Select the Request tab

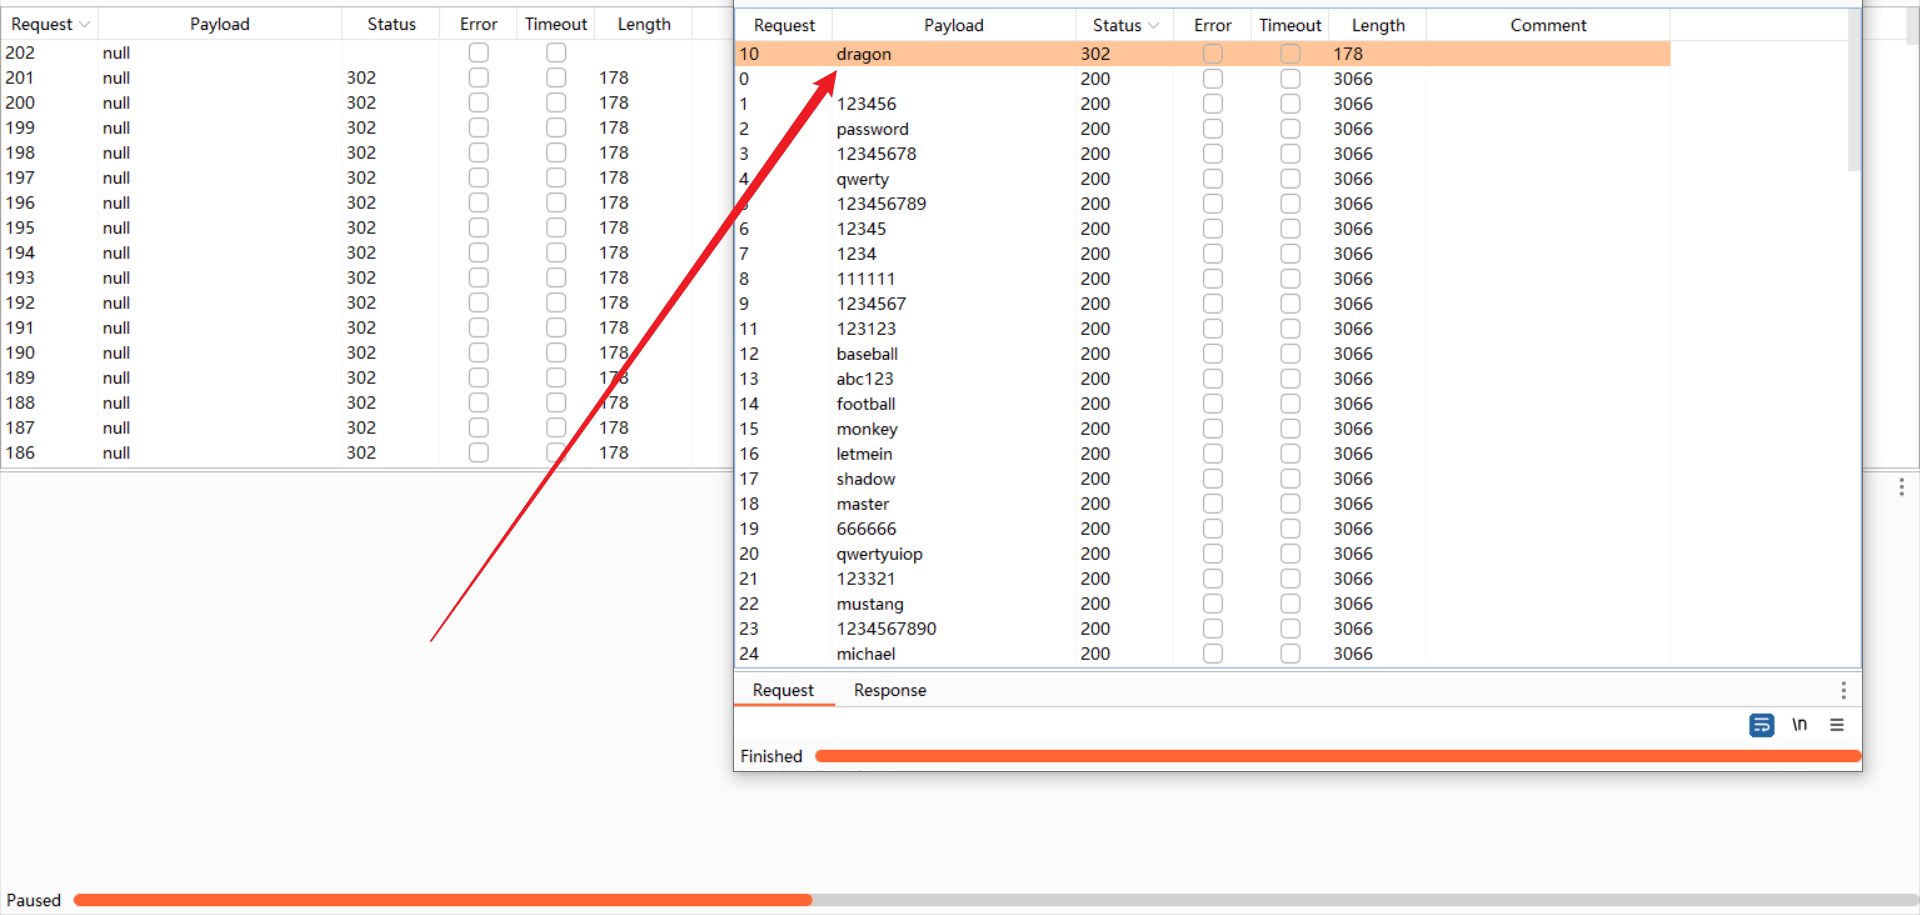point(783,690)
